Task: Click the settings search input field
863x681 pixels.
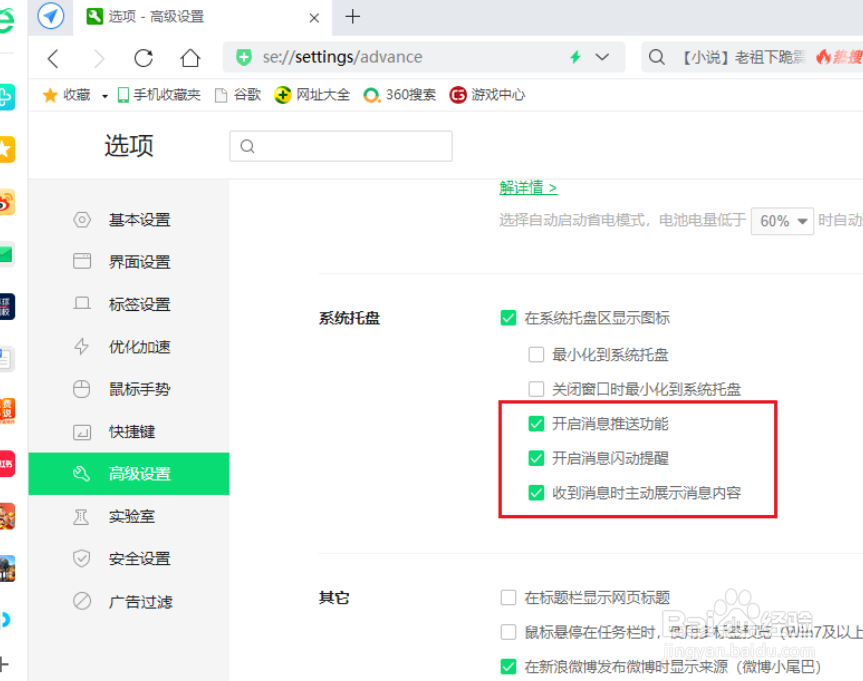Action: click(x=340, y=146)
